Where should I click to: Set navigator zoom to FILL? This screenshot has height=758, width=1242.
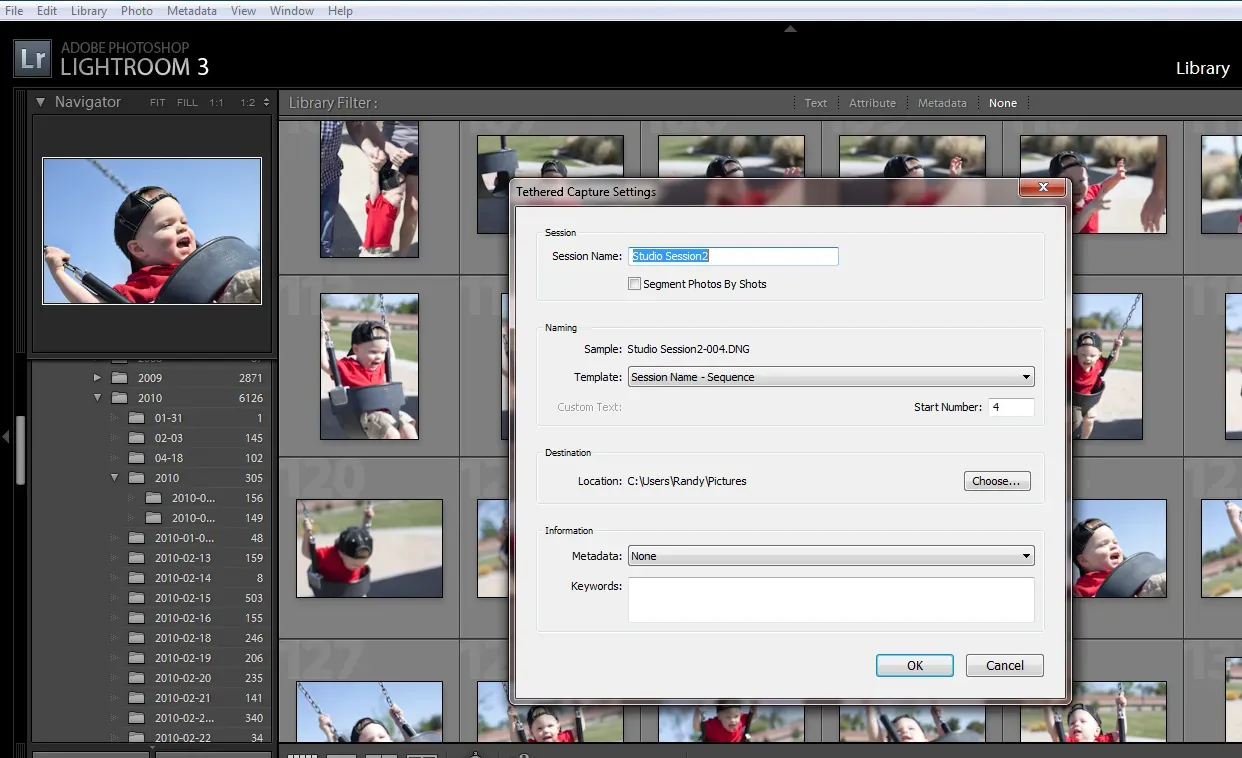[187, 102]
